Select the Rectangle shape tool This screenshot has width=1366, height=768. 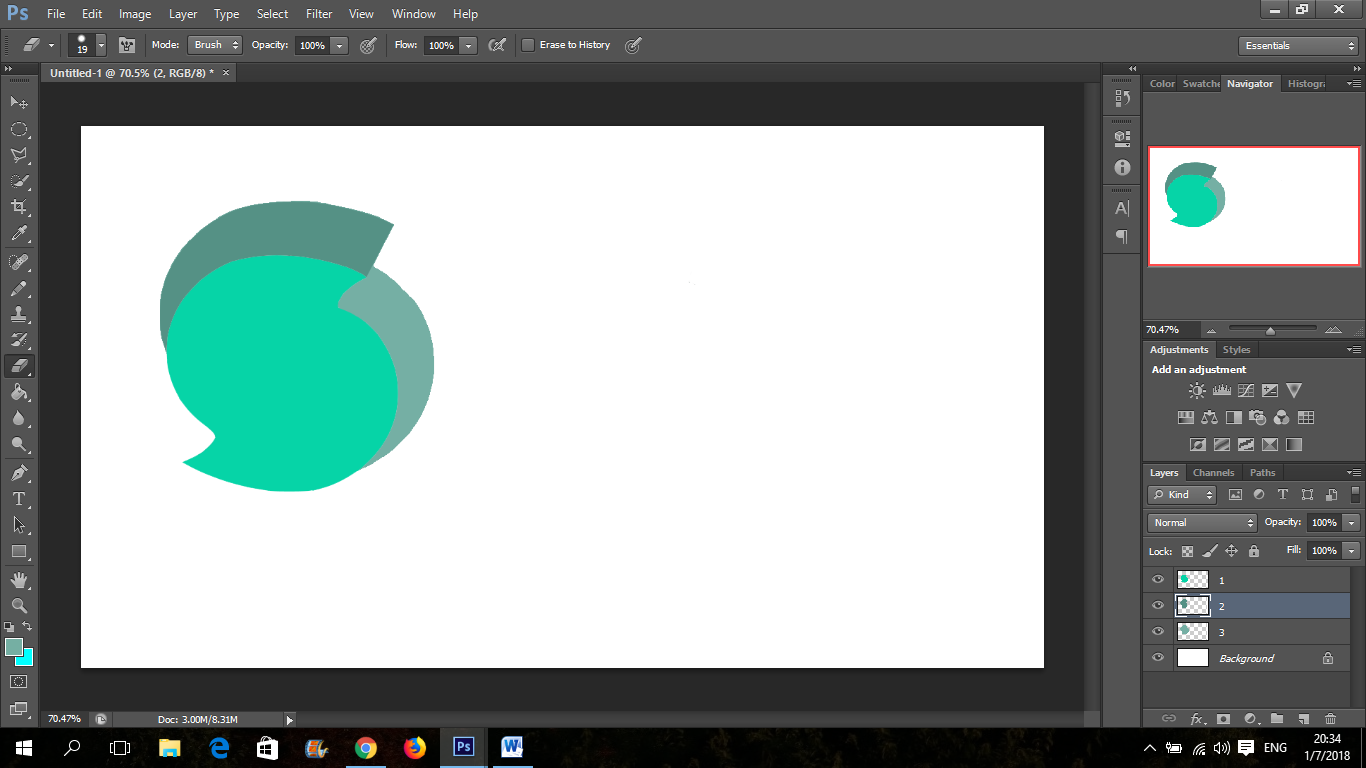point(19,551)
